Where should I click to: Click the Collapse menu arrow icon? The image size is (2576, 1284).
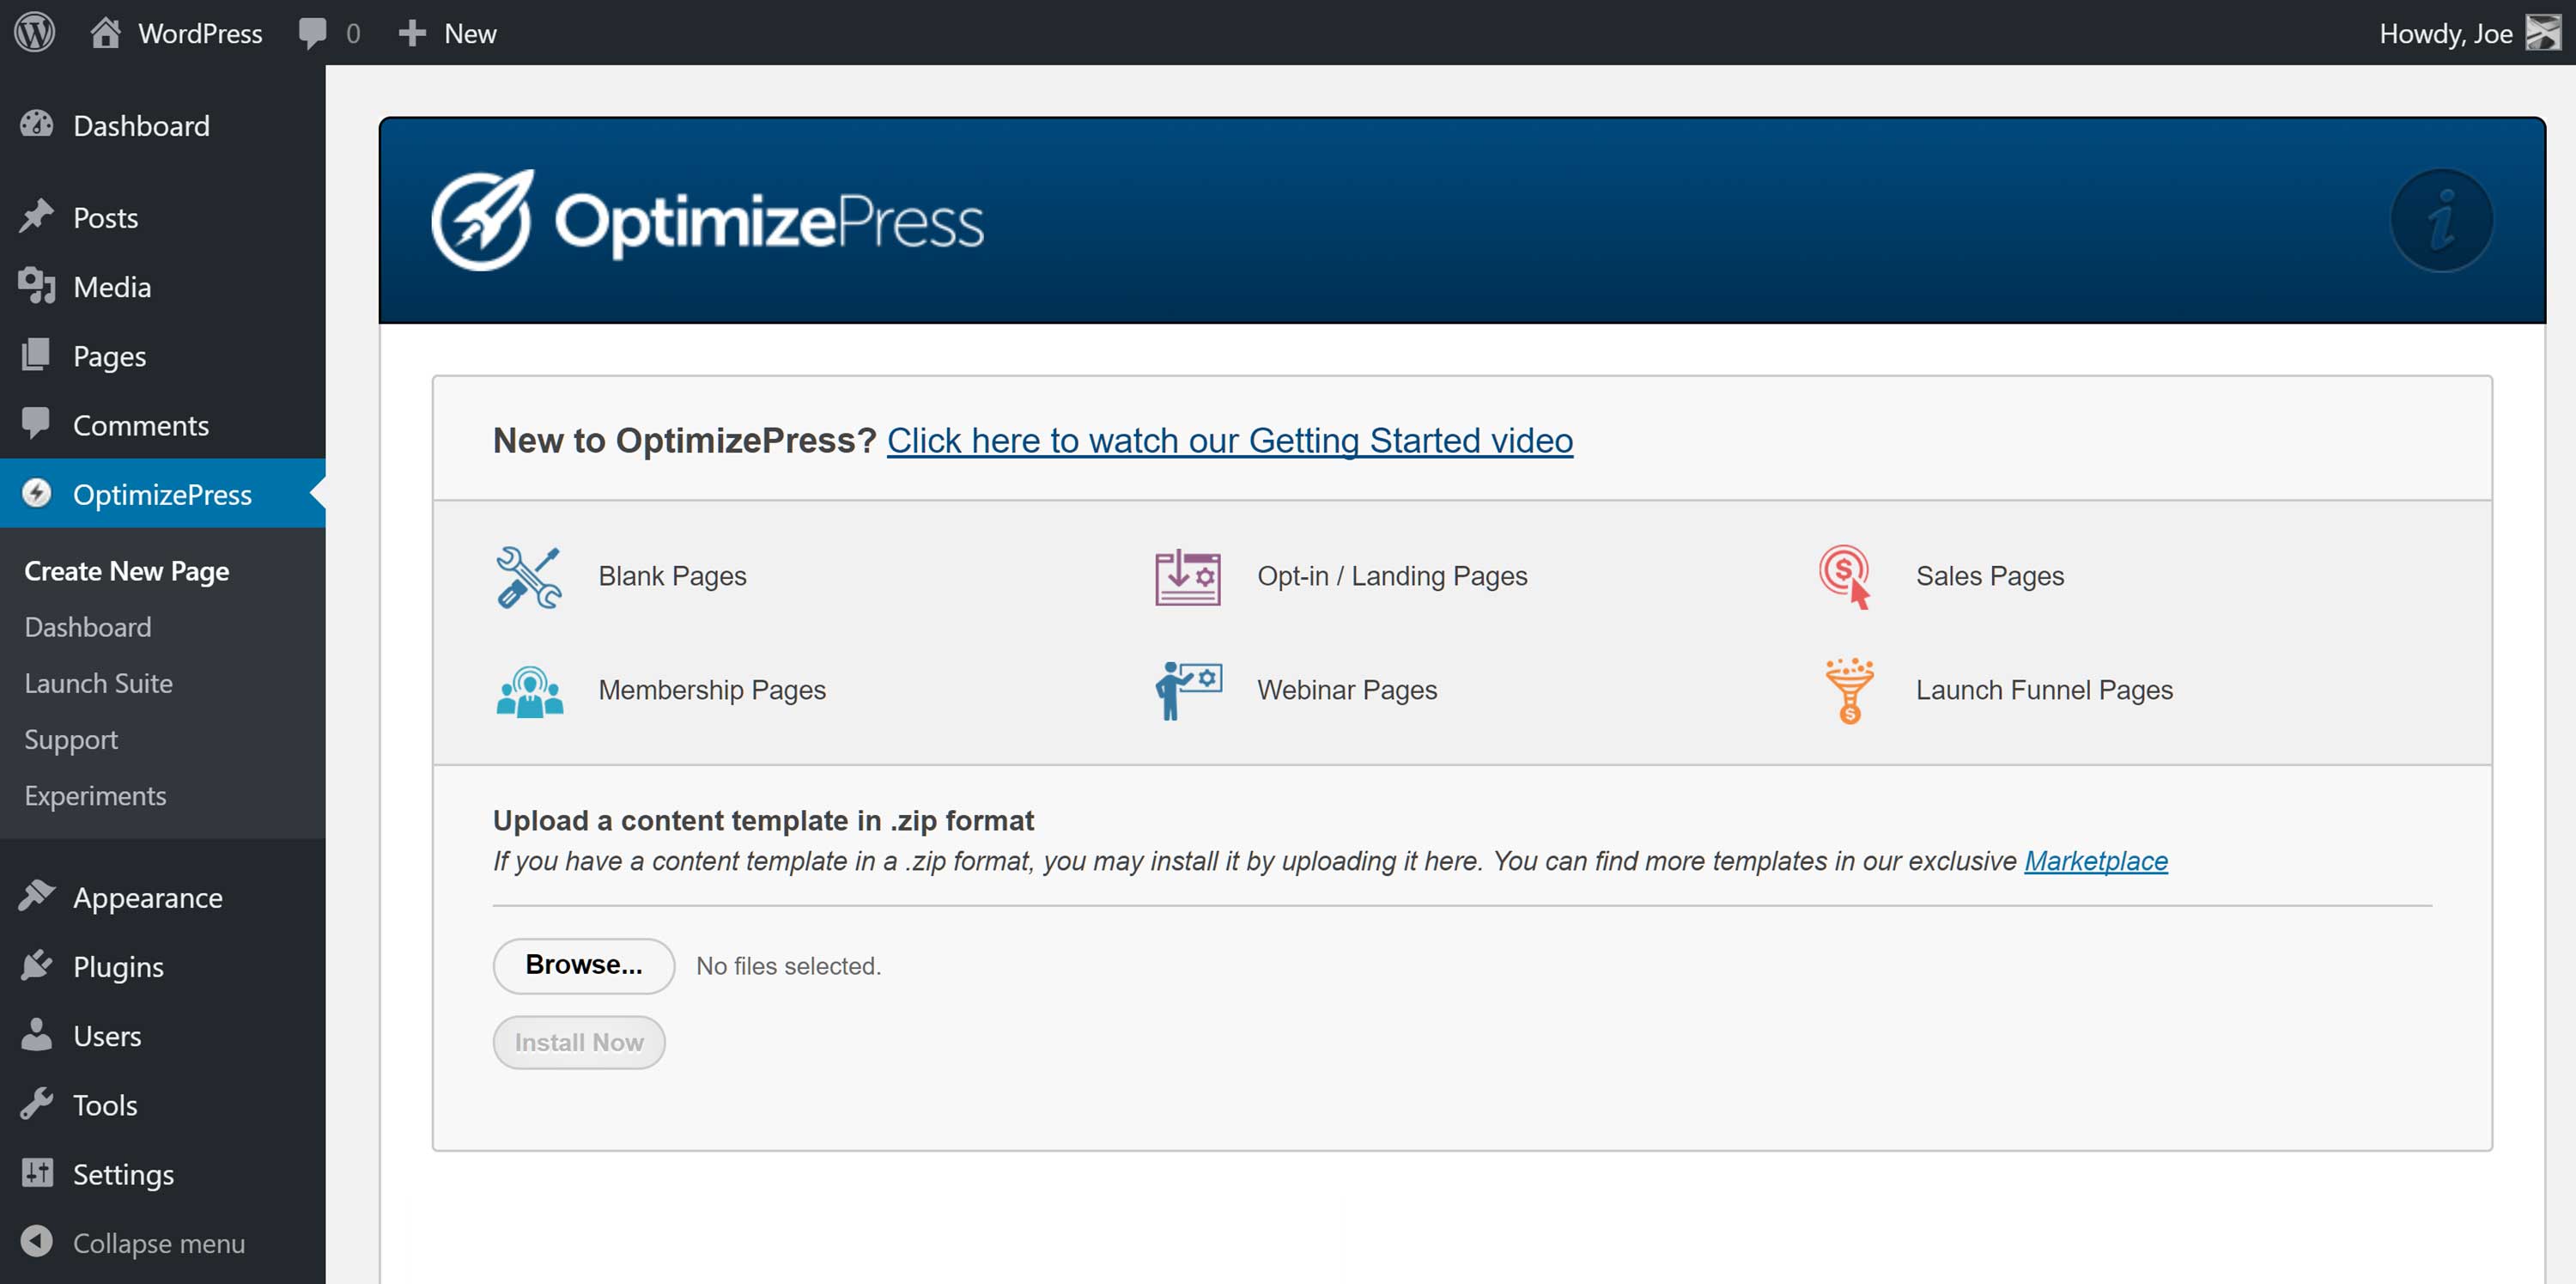[37, 1241]
